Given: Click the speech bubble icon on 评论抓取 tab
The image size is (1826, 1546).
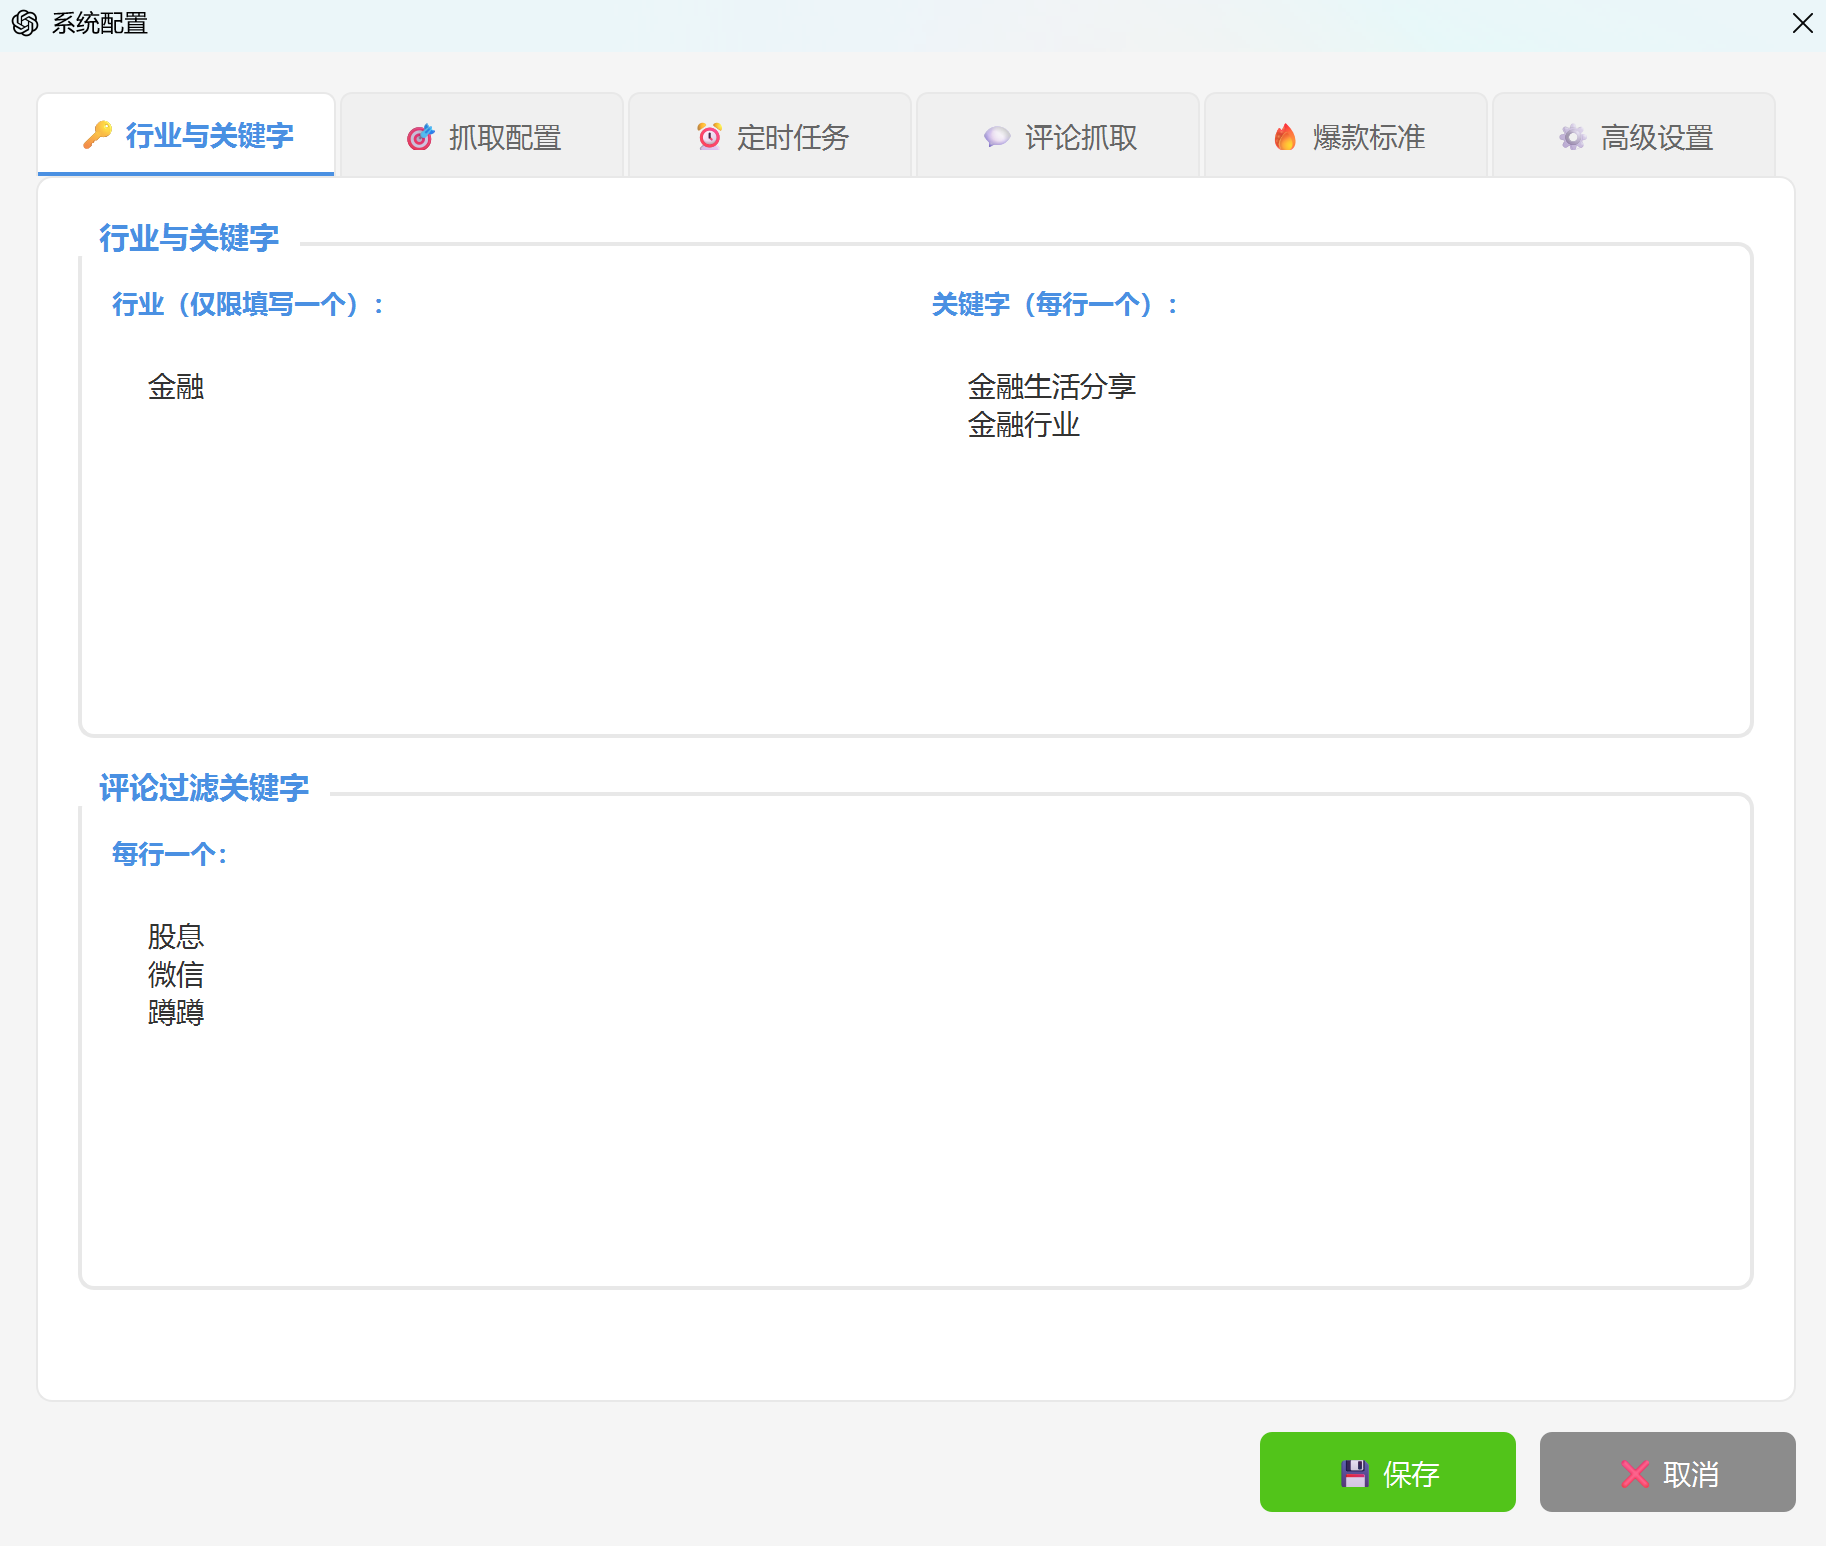Looking at the screenshot, I should (x=996, y=137).
